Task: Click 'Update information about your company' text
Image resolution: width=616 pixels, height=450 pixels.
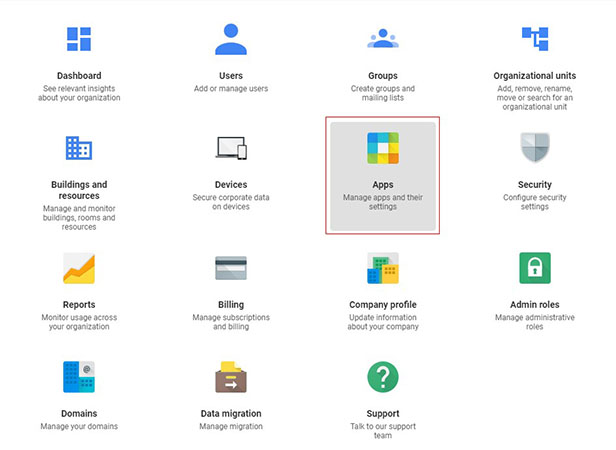Action: 383,322
